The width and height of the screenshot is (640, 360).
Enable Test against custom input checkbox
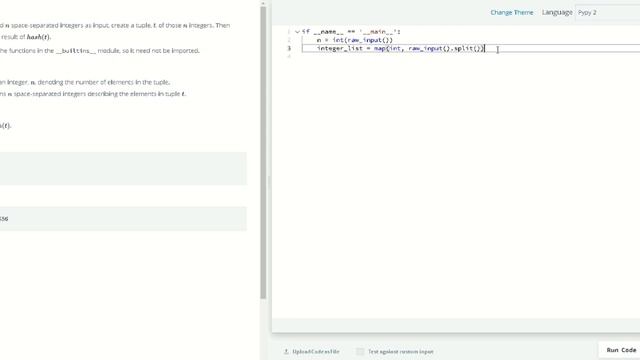(360, 351)
